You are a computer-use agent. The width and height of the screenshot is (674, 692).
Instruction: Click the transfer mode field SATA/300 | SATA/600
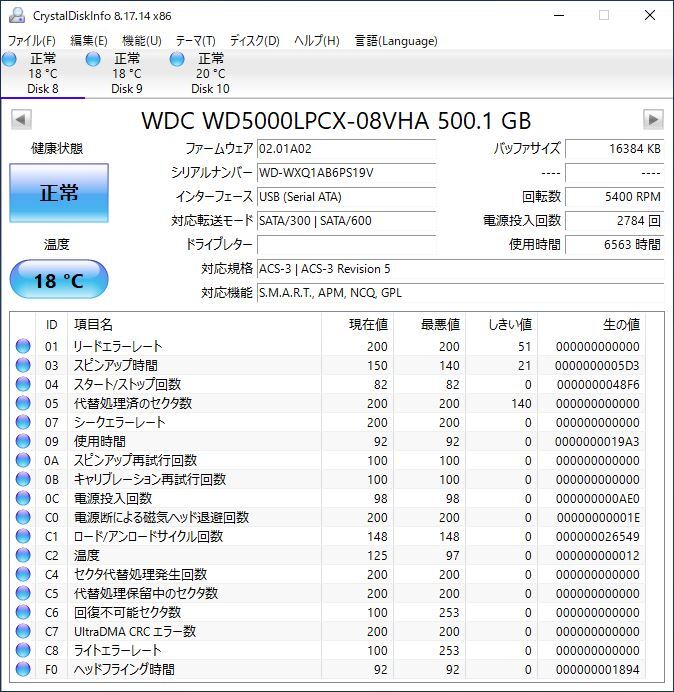pyautogui.click(x=346, y=220)
